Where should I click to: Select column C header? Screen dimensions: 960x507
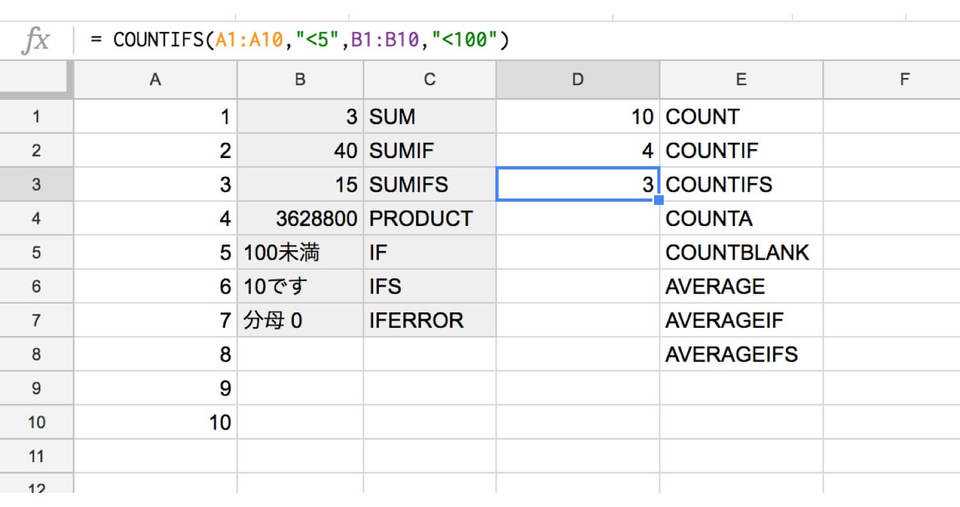[430, 80]
